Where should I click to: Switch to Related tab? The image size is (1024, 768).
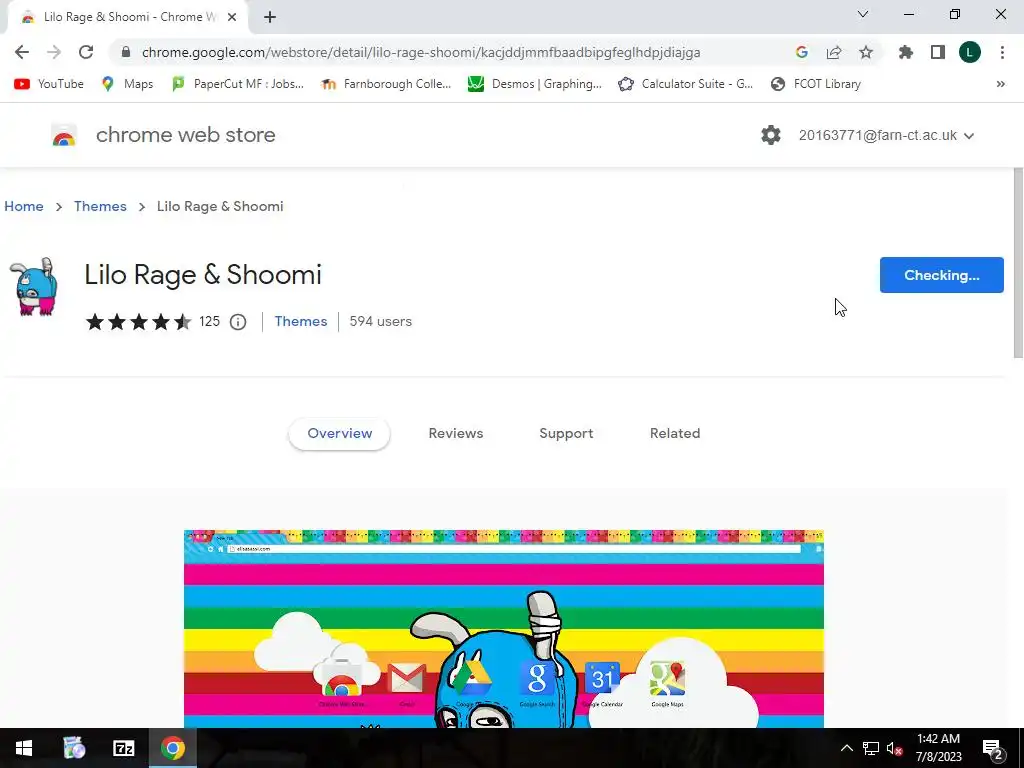(675, 434)
